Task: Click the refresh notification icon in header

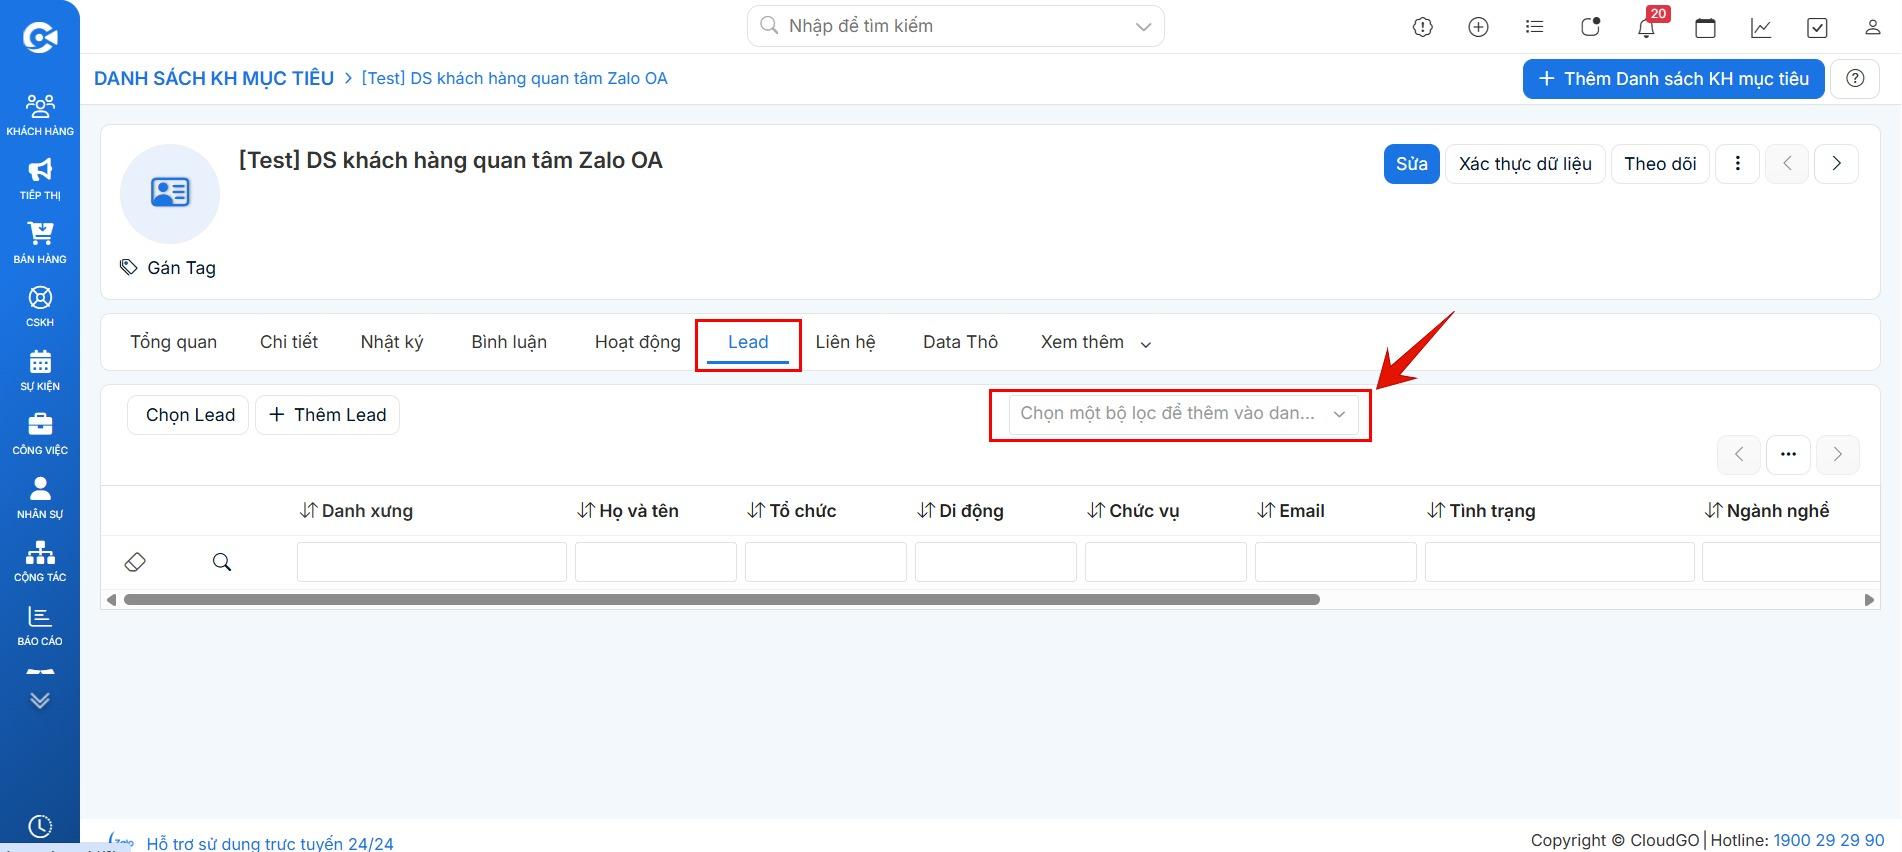Action: click(1591, 27)
